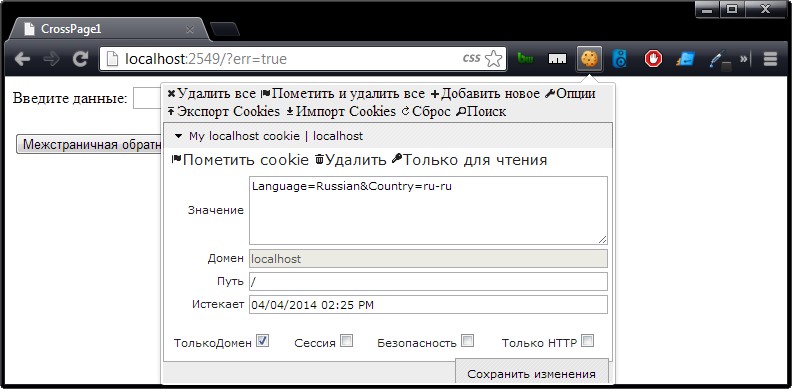This screenshot has width=792, height=389.
Task: Click Только для чтения
Action: [469, 160]
